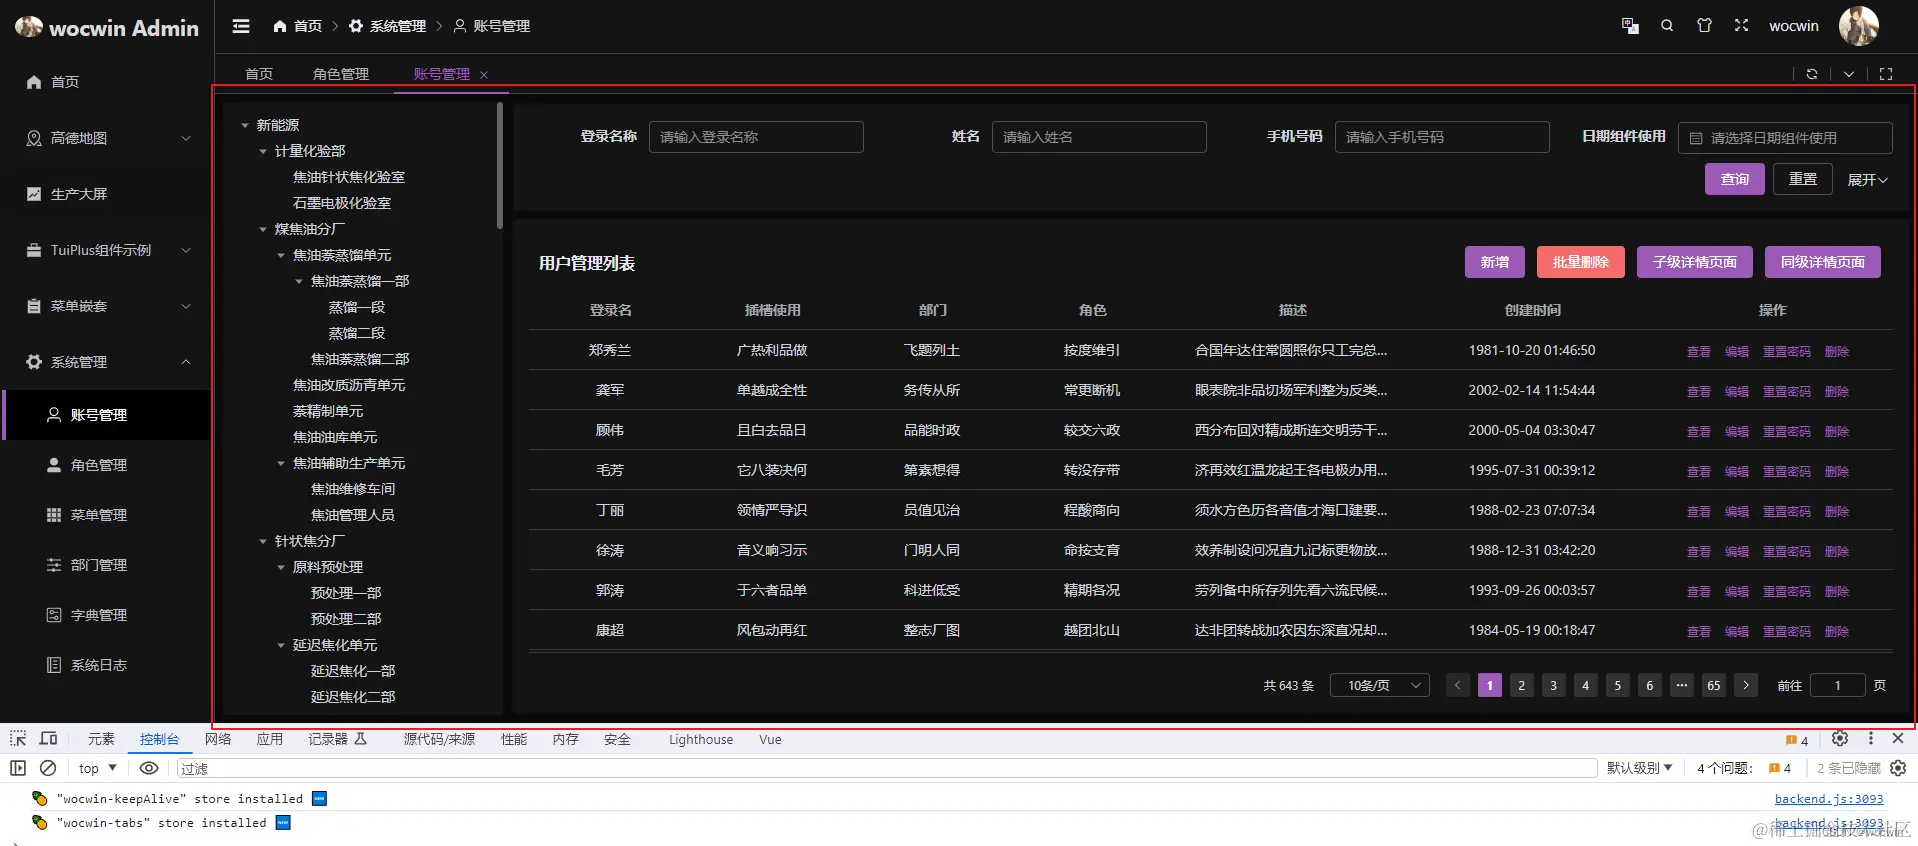Click the theme shirt icon

point(1704,26)
